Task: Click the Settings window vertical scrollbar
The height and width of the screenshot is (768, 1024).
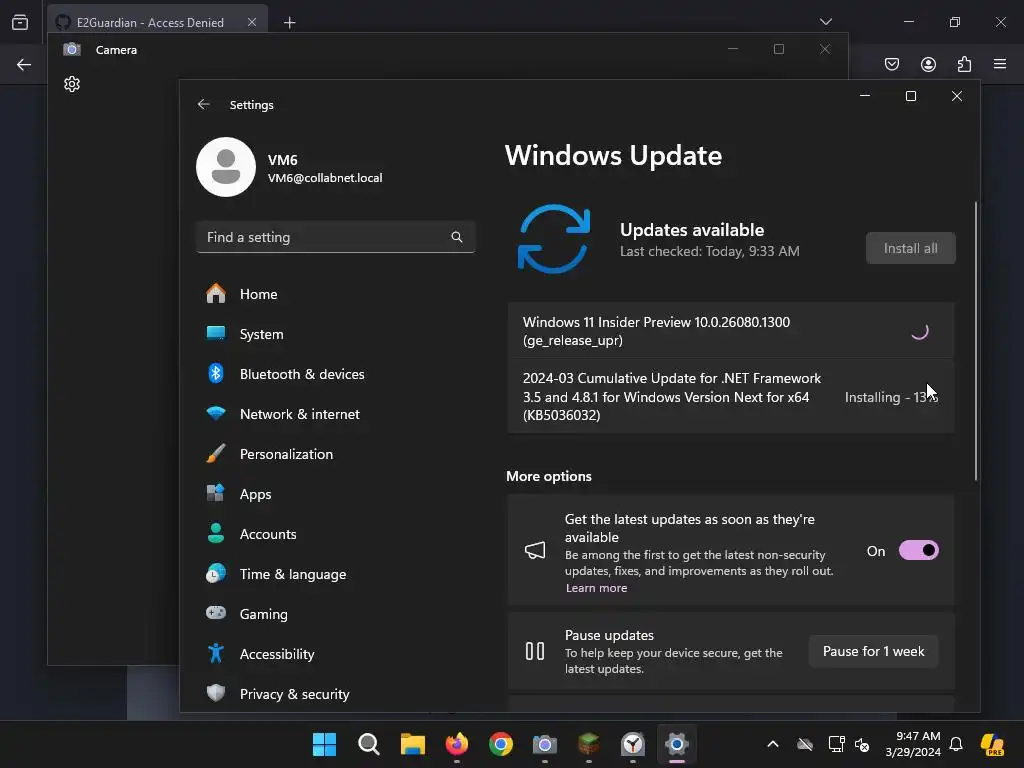Action: click(976, 342)
